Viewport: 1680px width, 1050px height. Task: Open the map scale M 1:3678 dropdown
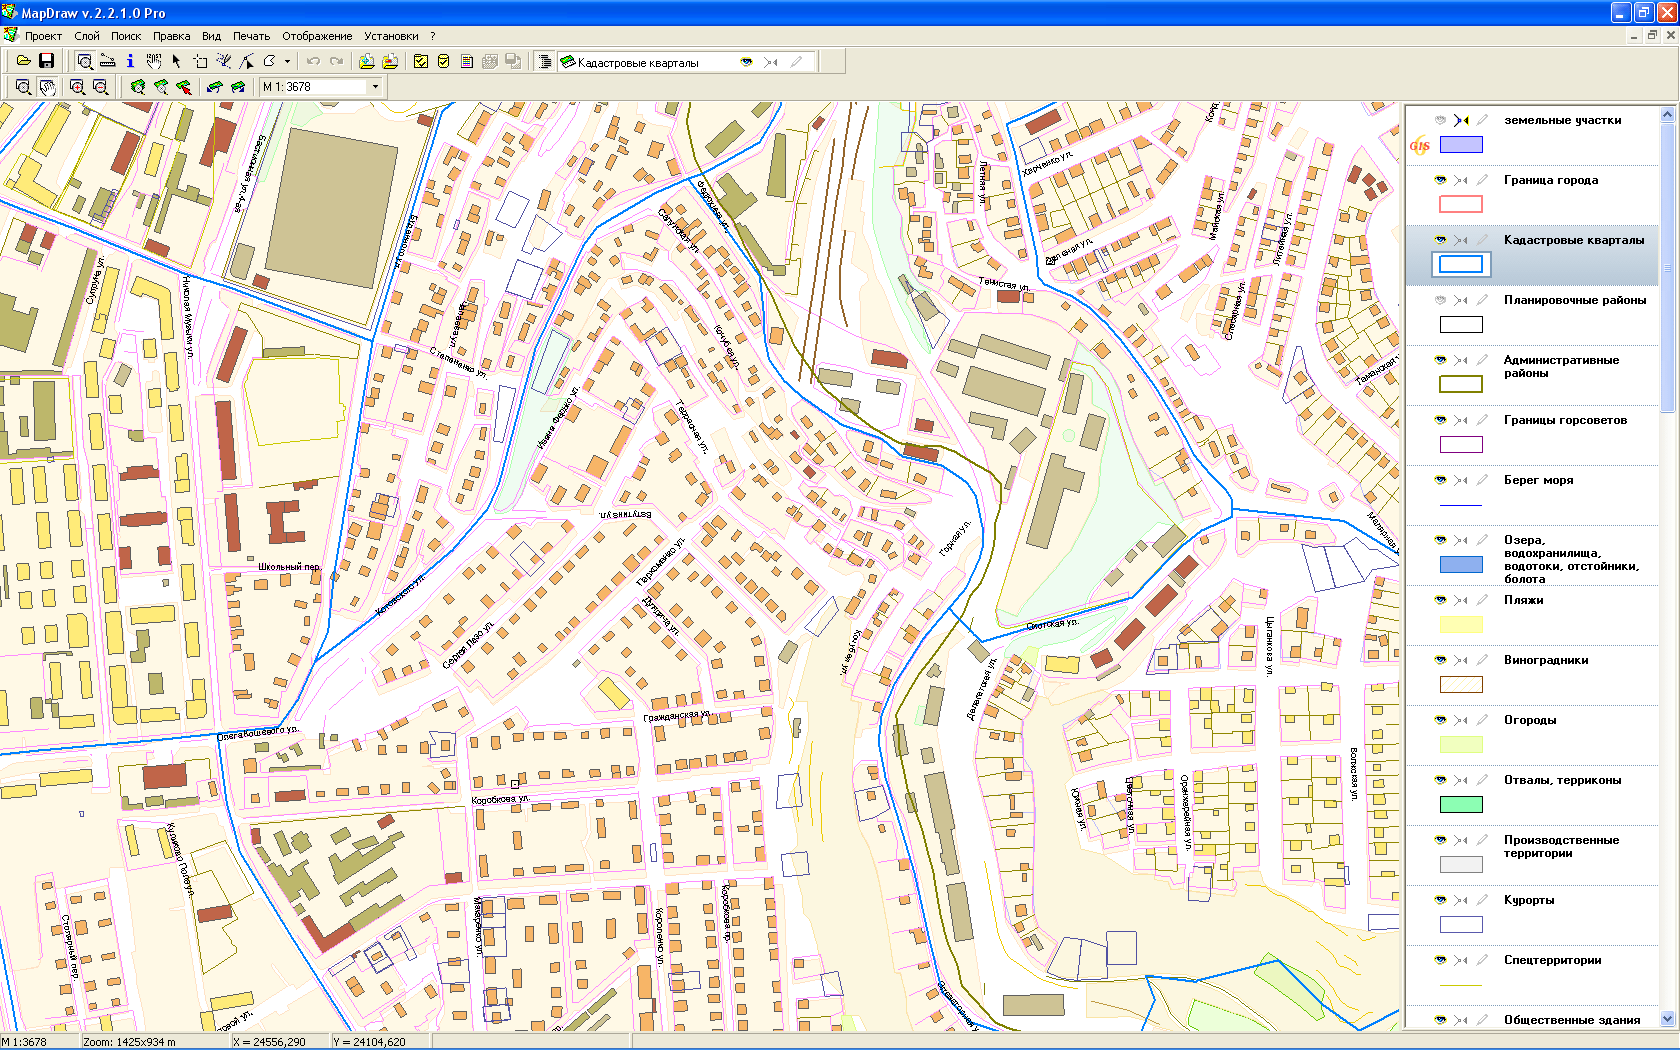tap(375, 87)
